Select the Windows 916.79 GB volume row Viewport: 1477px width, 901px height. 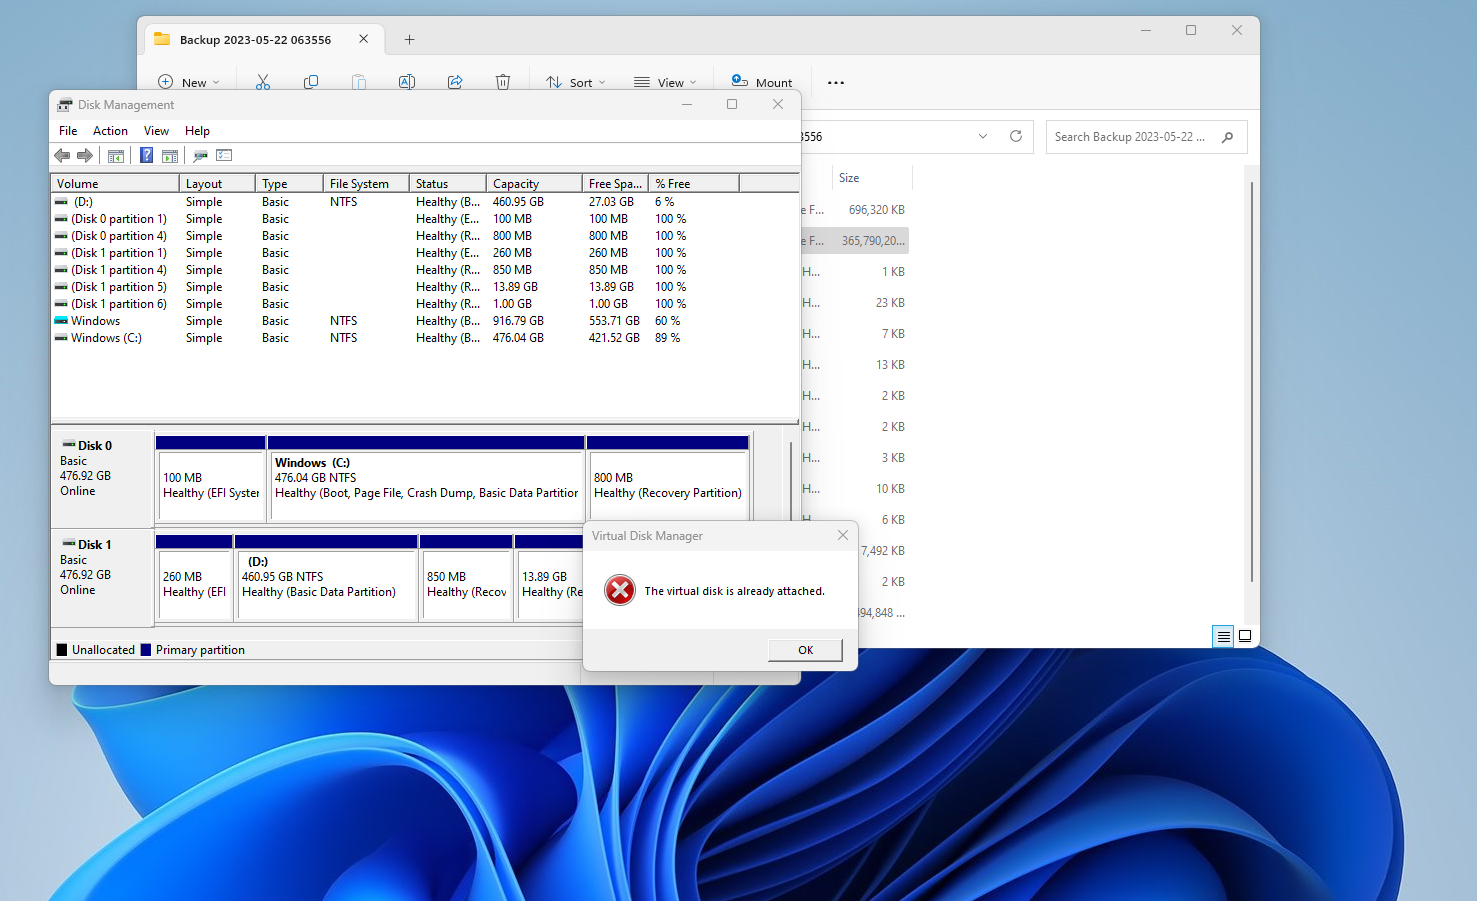(424, 321)
